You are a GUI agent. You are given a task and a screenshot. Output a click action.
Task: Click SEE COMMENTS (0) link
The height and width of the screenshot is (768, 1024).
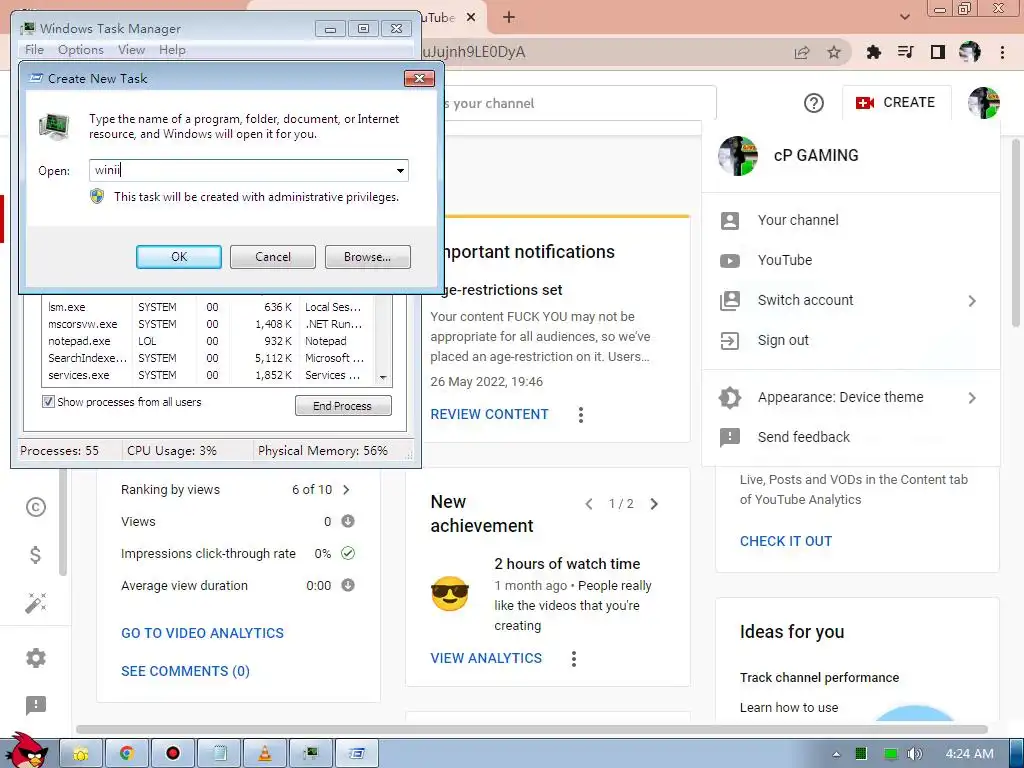point(185,671)
